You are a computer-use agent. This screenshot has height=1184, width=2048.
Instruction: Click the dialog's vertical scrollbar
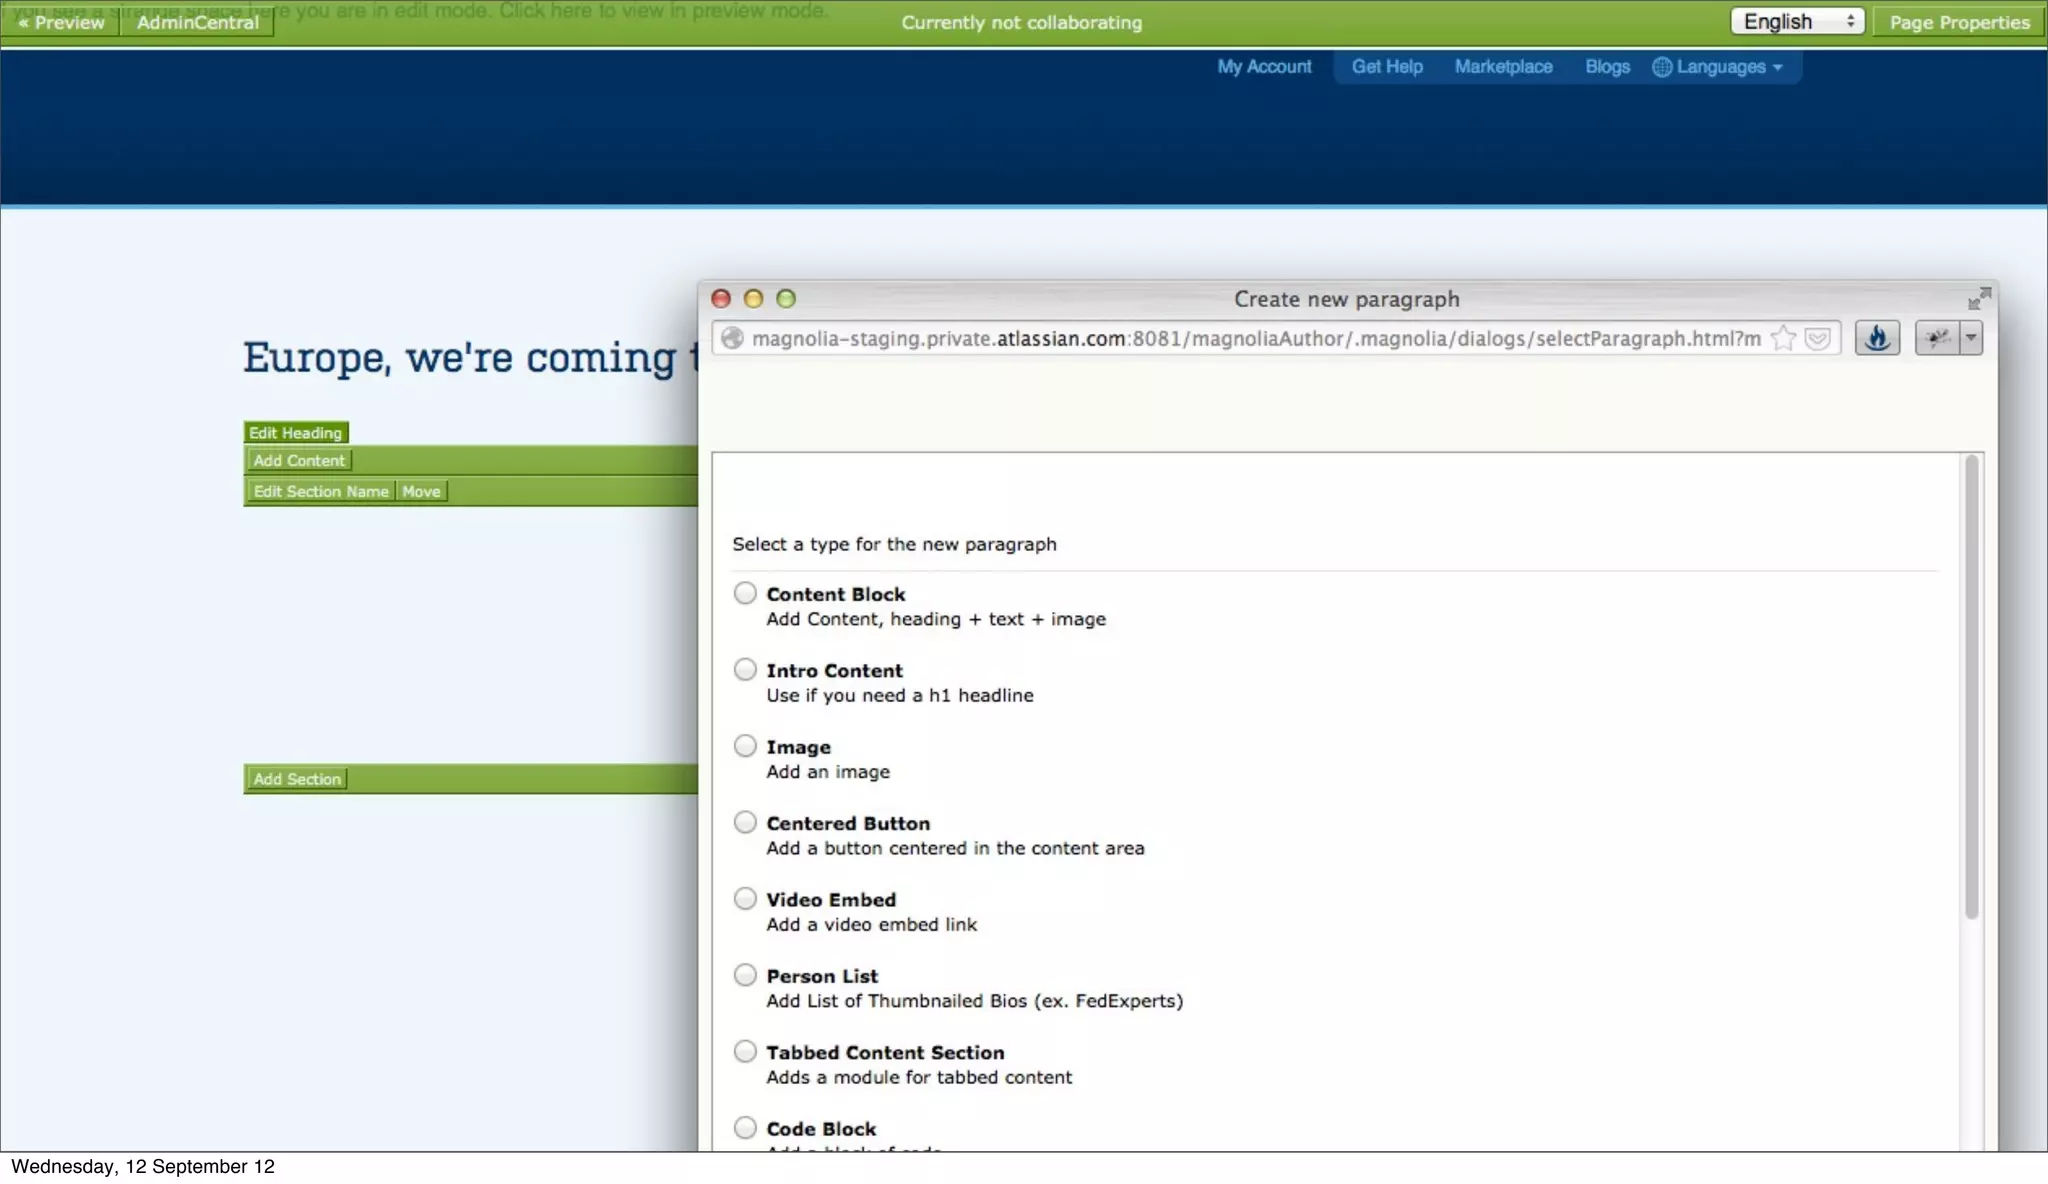pos(1971,688)
